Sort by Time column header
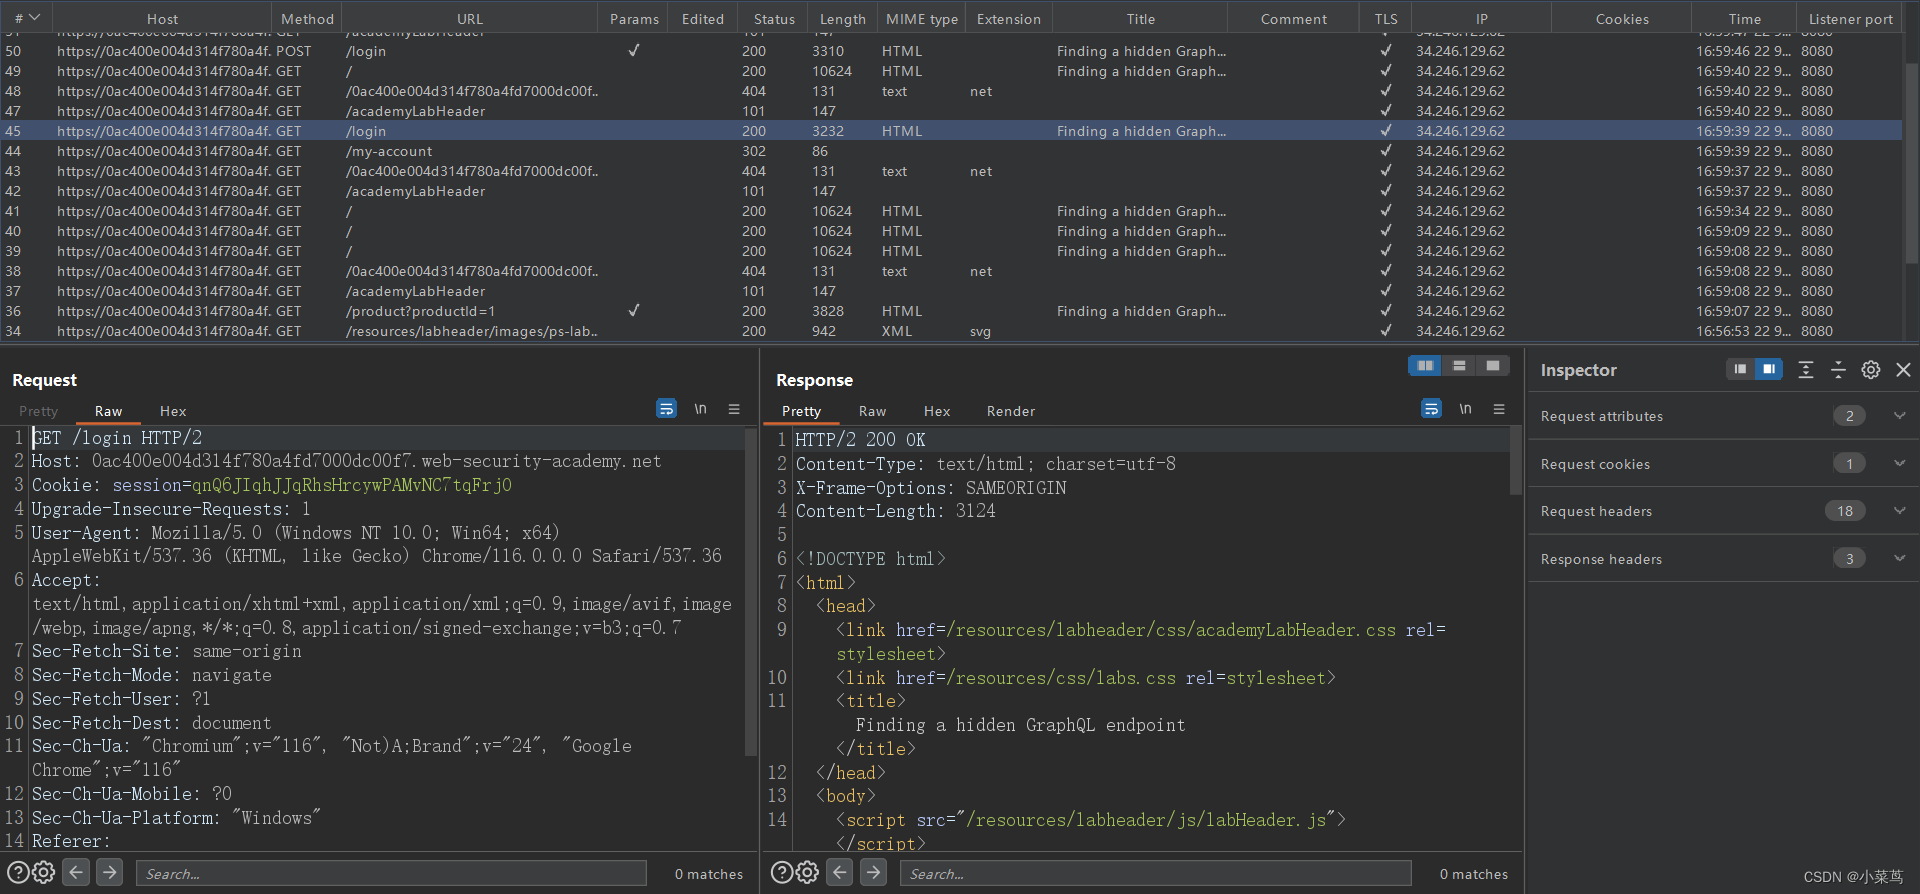 1744,18
